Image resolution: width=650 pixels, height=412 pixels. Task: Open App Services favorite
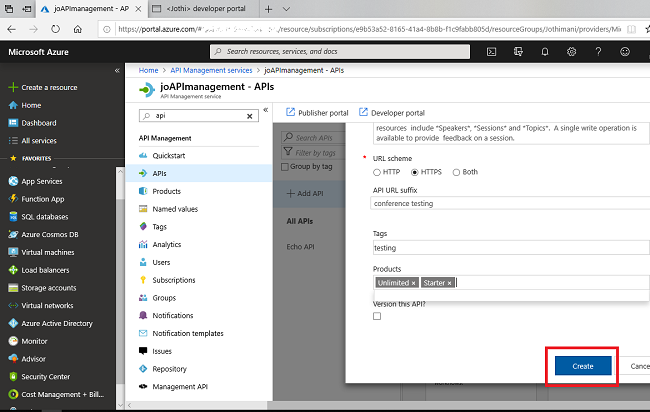click(35, 182)
